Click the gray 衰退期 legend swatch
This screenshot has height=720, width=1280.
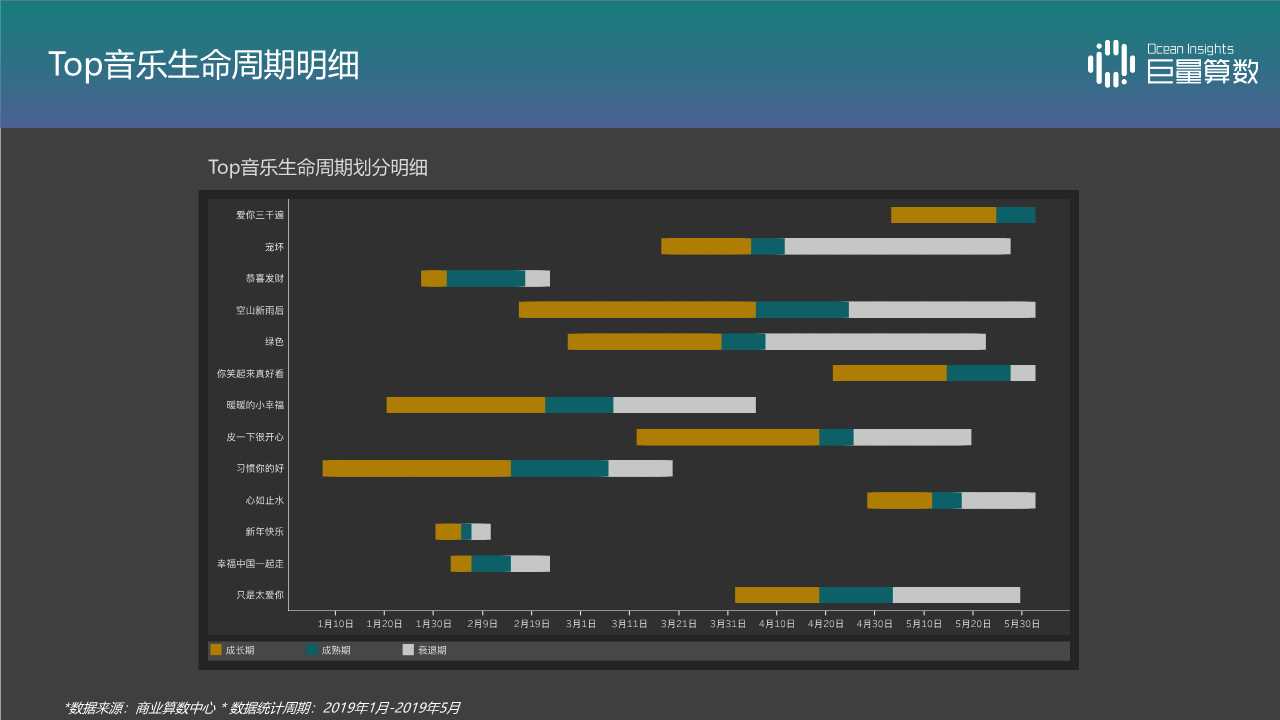tap(407, 650)
